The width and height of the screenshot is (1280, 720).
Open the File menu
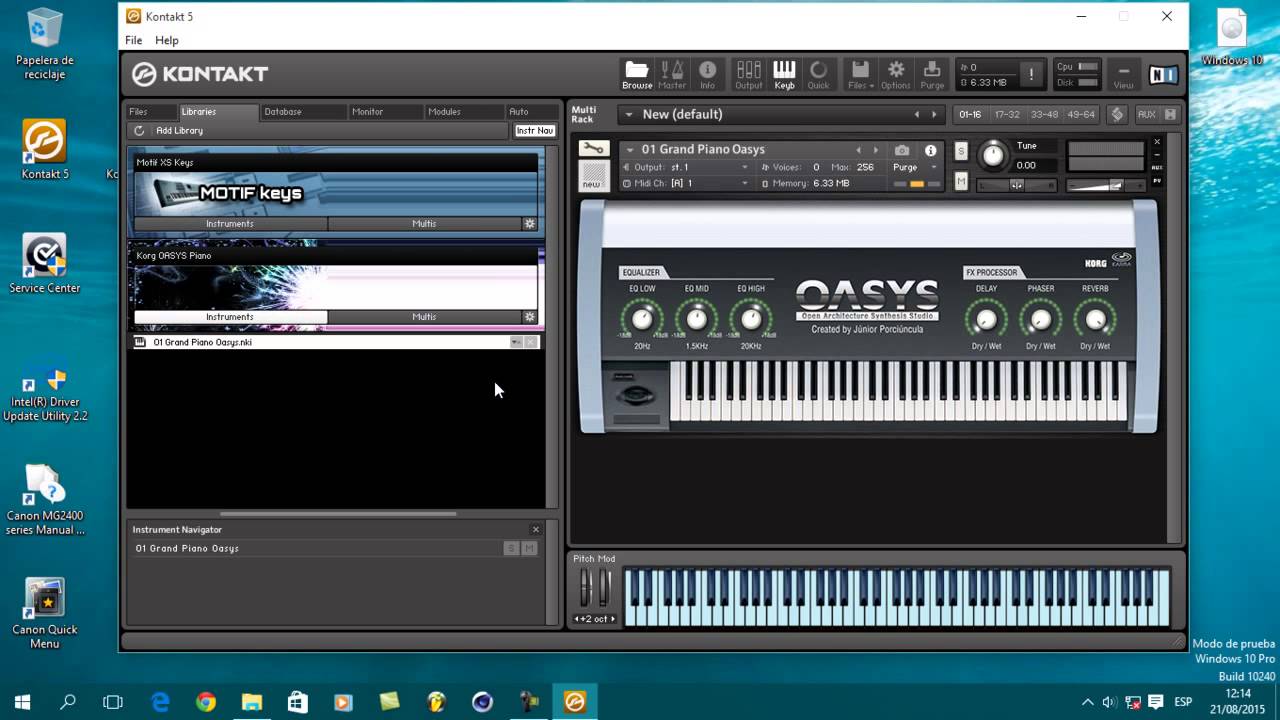[x=133, y=40]
